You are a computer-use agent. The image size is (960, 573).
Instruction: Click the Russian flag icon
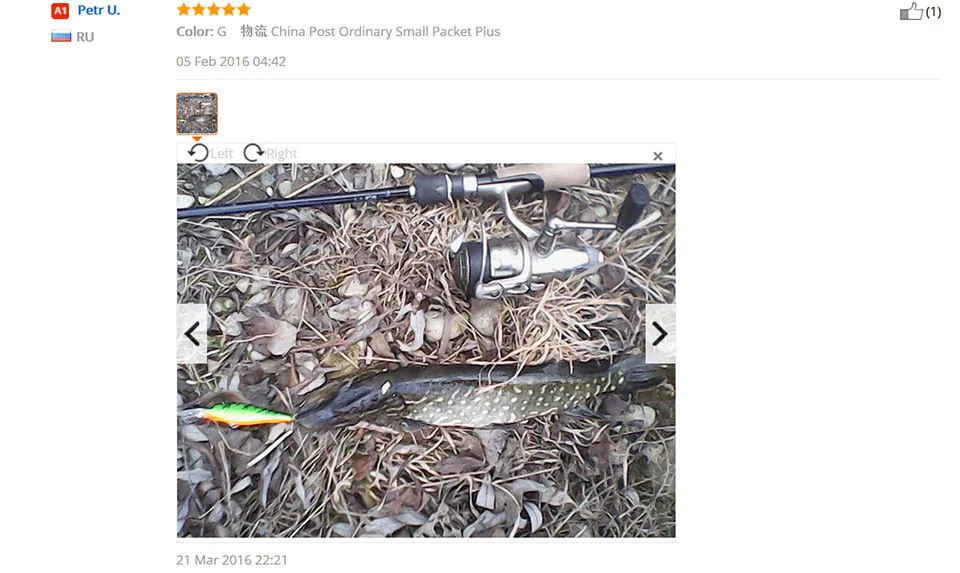coord(61,37)
